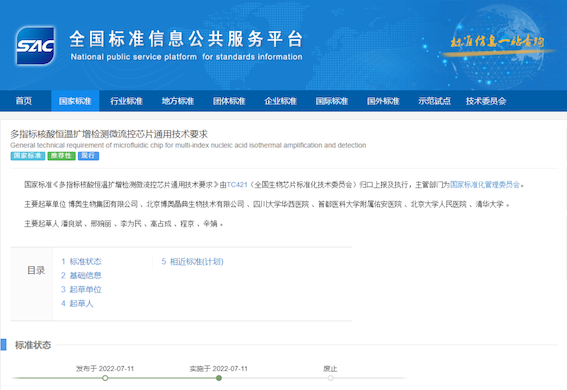Switch to 团体标准 section
Image resolution: width=567 pixels, height=390 pixels.
[x=229, y=101]
